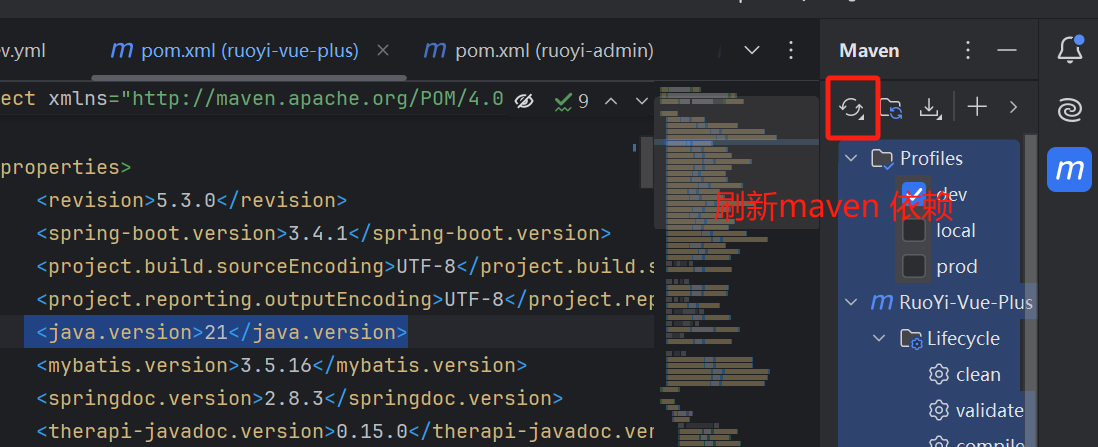Go to next highlighted problem arrow
1098x447 pixels.
pos(641,102)
